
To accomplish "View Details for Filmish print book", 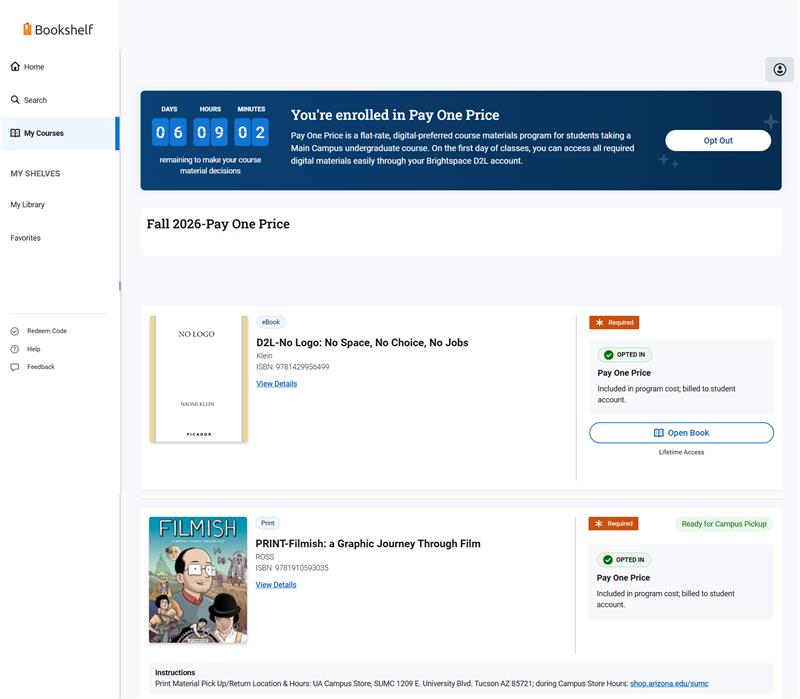I will [276, 585].
